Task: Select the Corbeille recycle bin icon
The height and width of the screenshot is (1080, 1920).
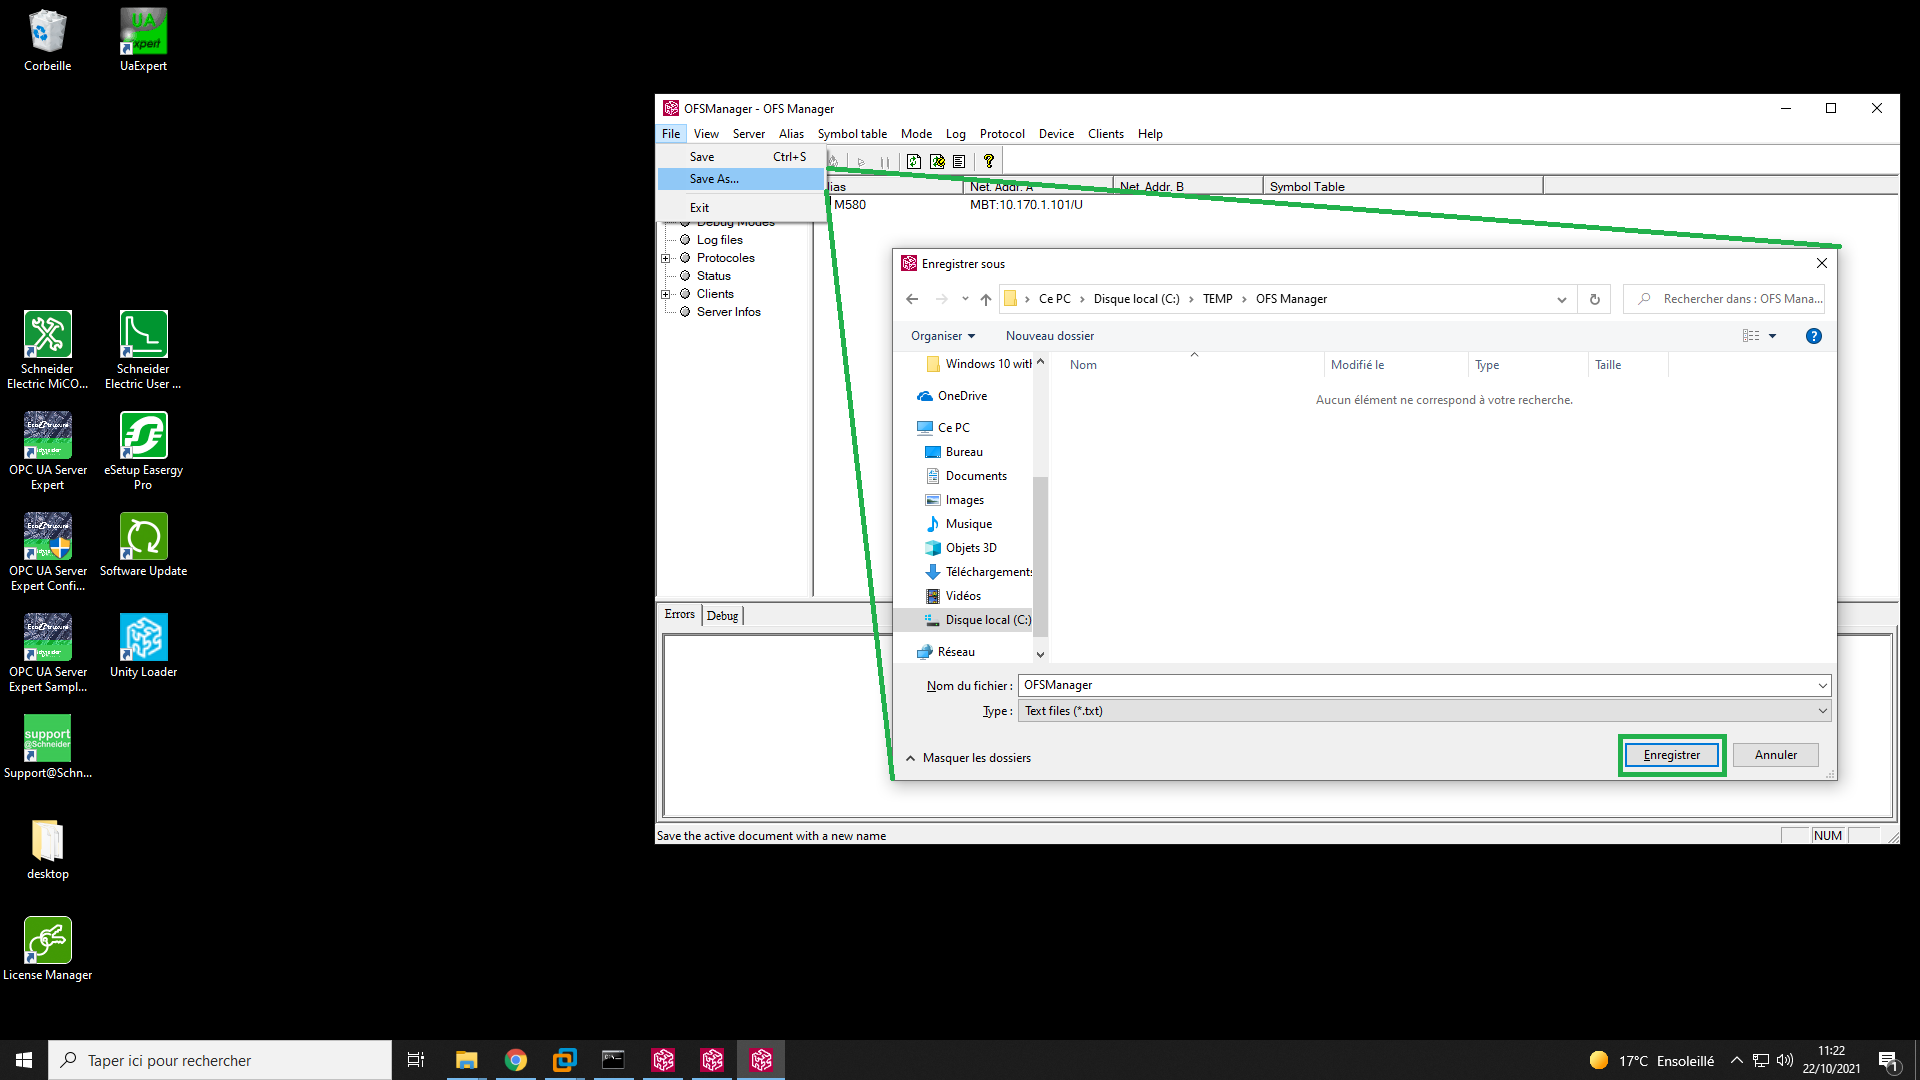Action: tap(48, 40)
